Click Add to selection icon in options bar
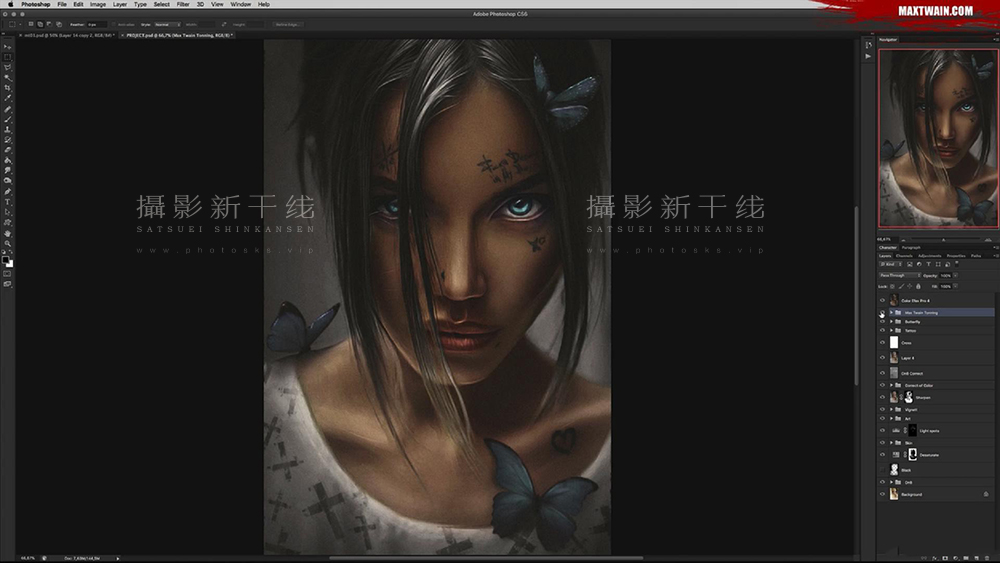Viewport: 1000px width, 563px height. [x=40, y=24]
